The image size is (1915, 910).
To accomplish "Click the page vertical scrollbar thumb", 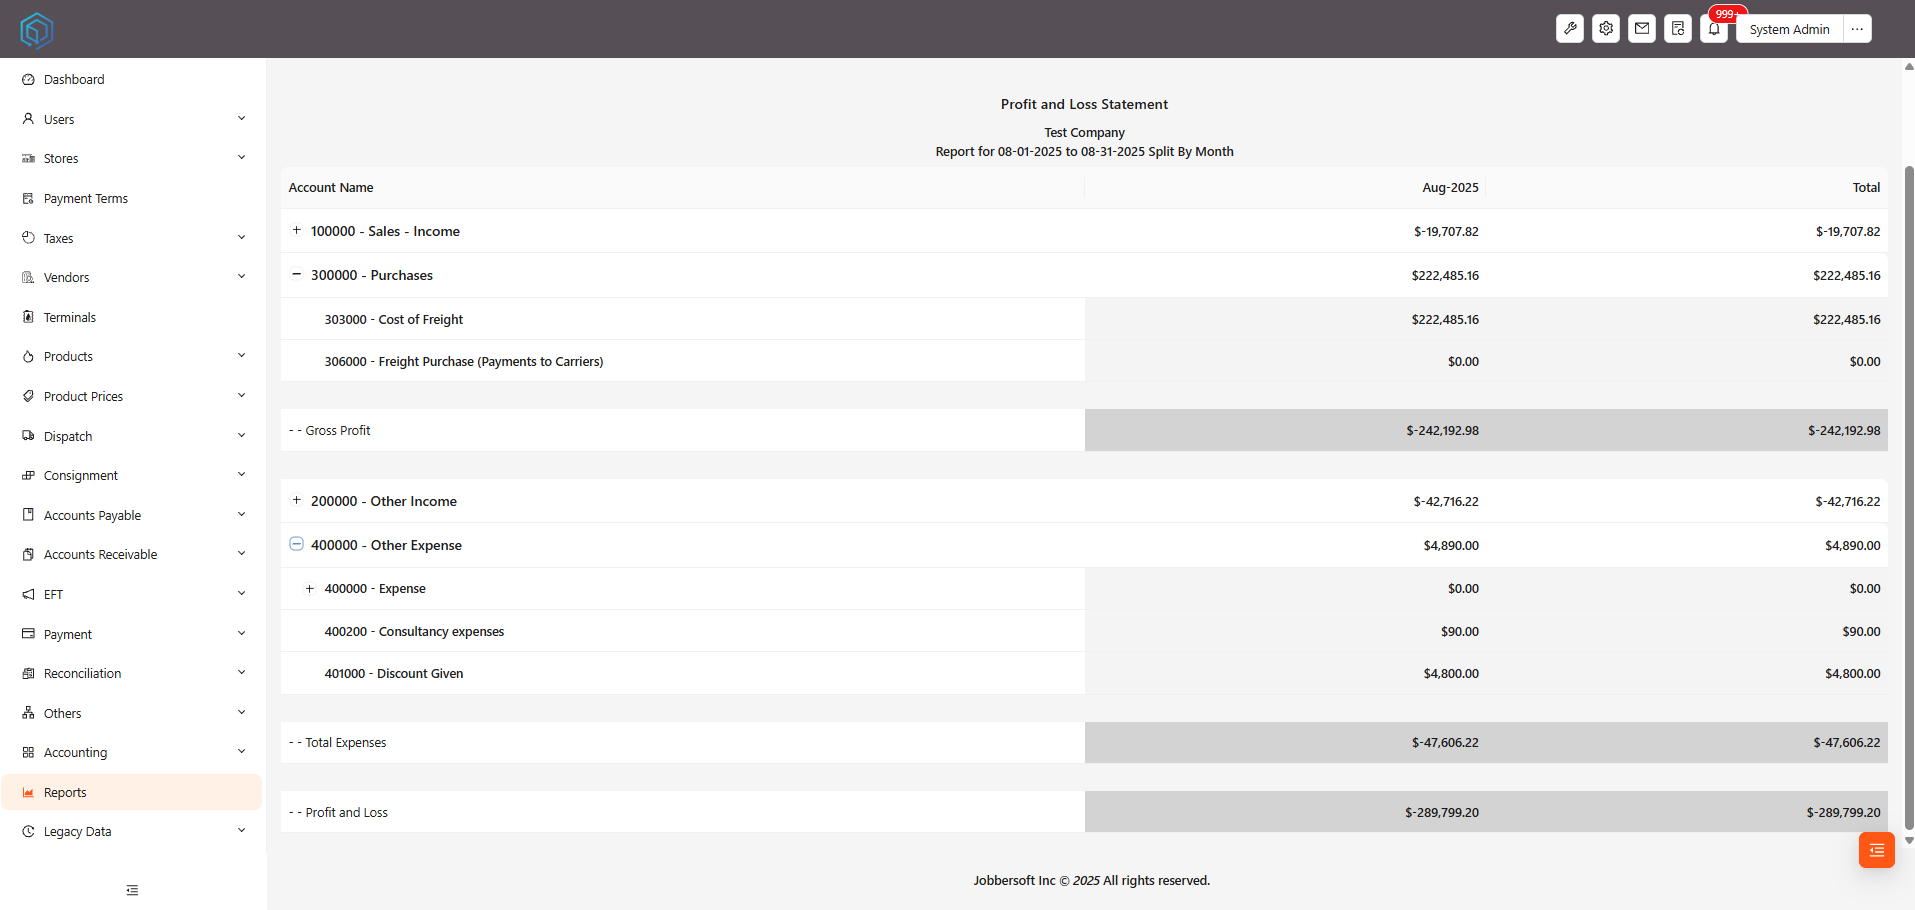I will click(1909, 498).
